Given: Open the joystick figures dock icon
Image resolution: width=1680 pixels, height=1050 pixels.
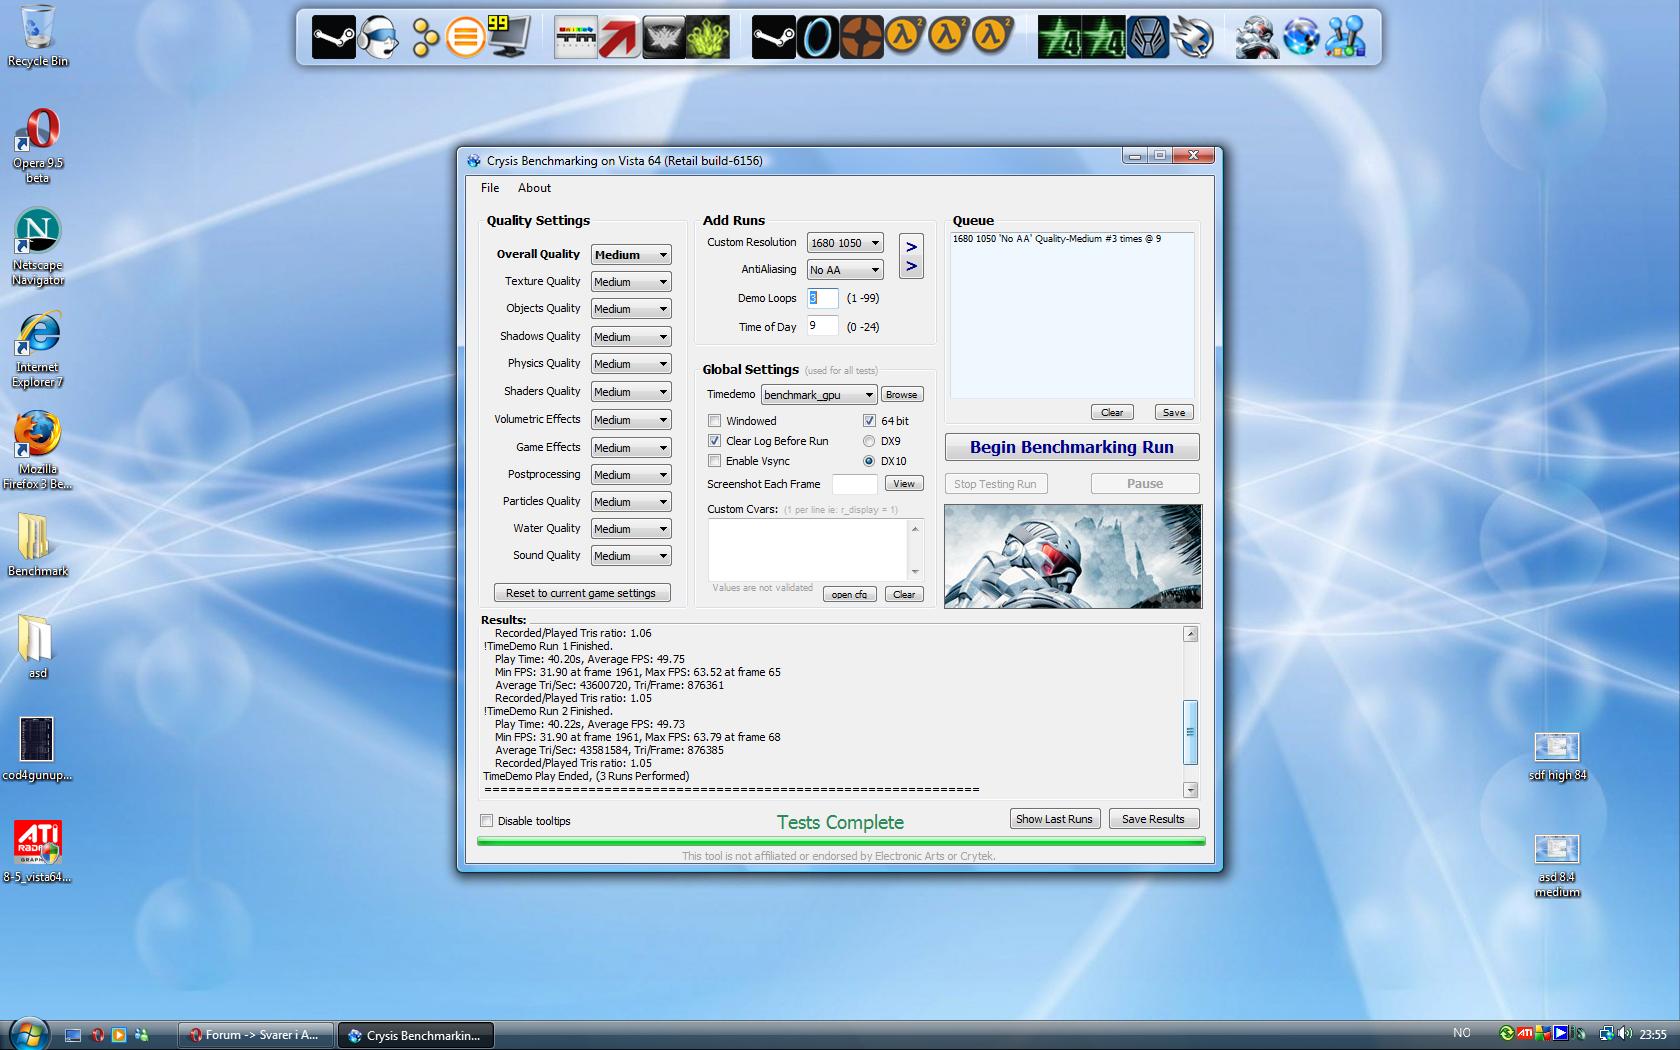Looking at the screenshot, I should pyautogui.click(x=1345, y=38).
